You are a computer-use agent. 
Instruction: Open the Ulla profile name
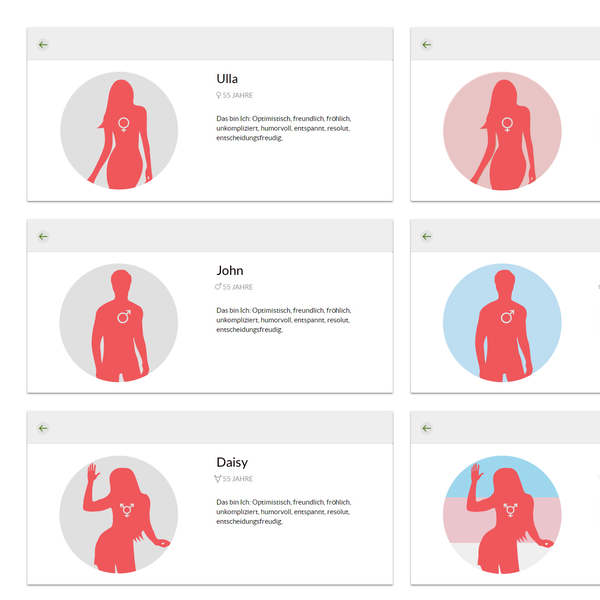point(227,79)
